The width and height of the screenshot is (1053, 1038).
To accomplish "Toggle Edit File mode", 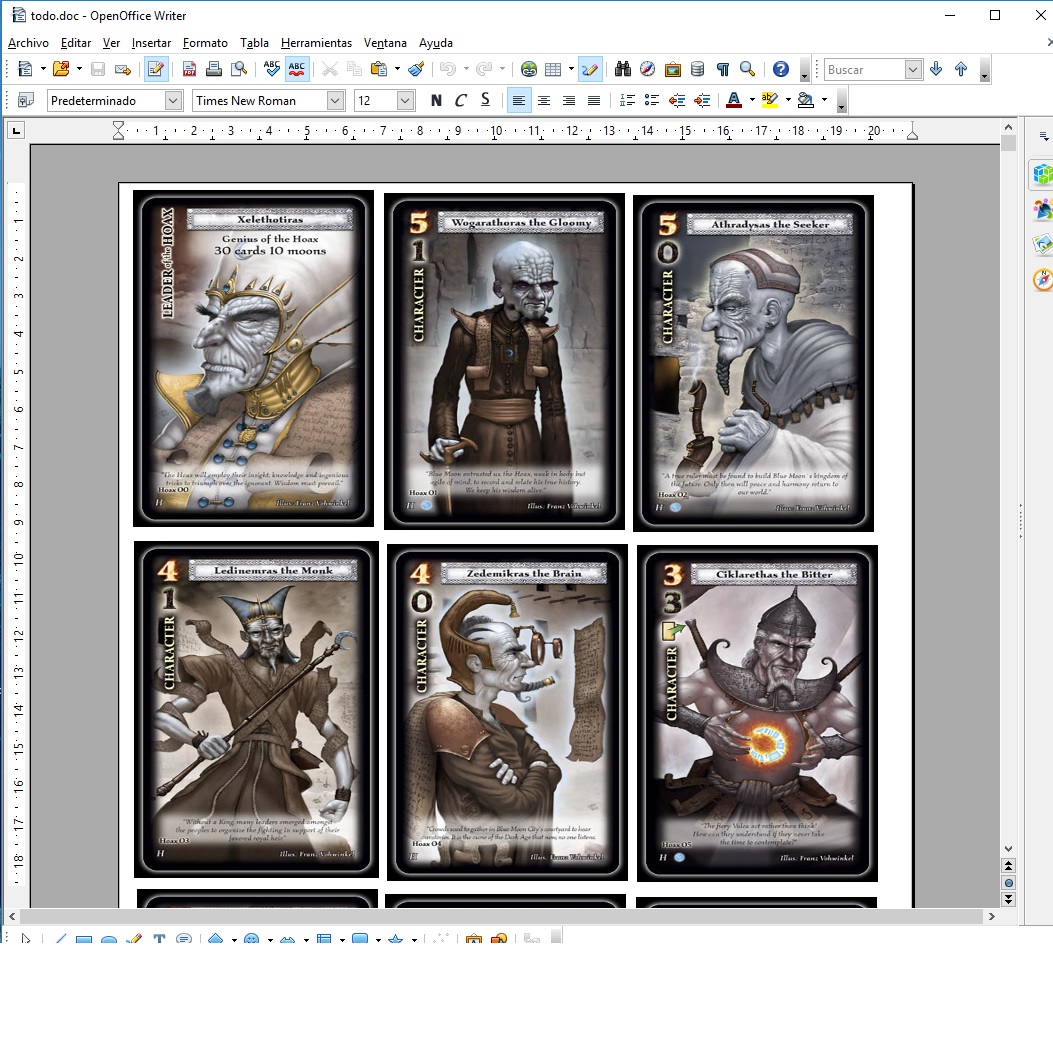I will [156, 69].
